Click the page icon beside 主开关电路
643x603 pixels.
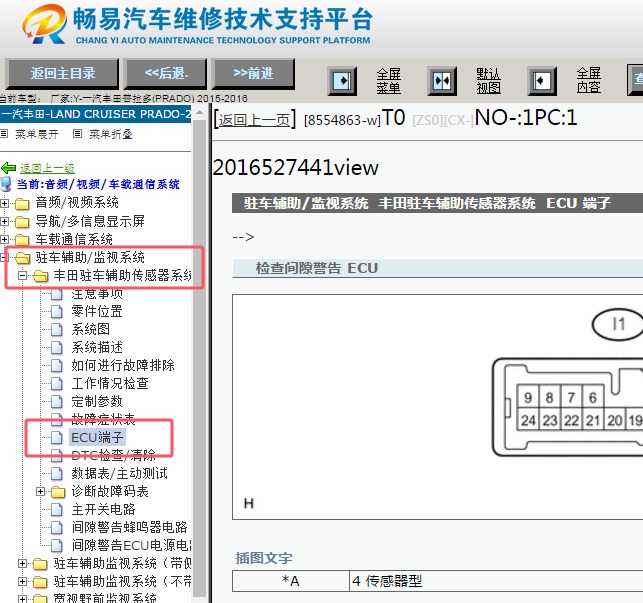57,510
